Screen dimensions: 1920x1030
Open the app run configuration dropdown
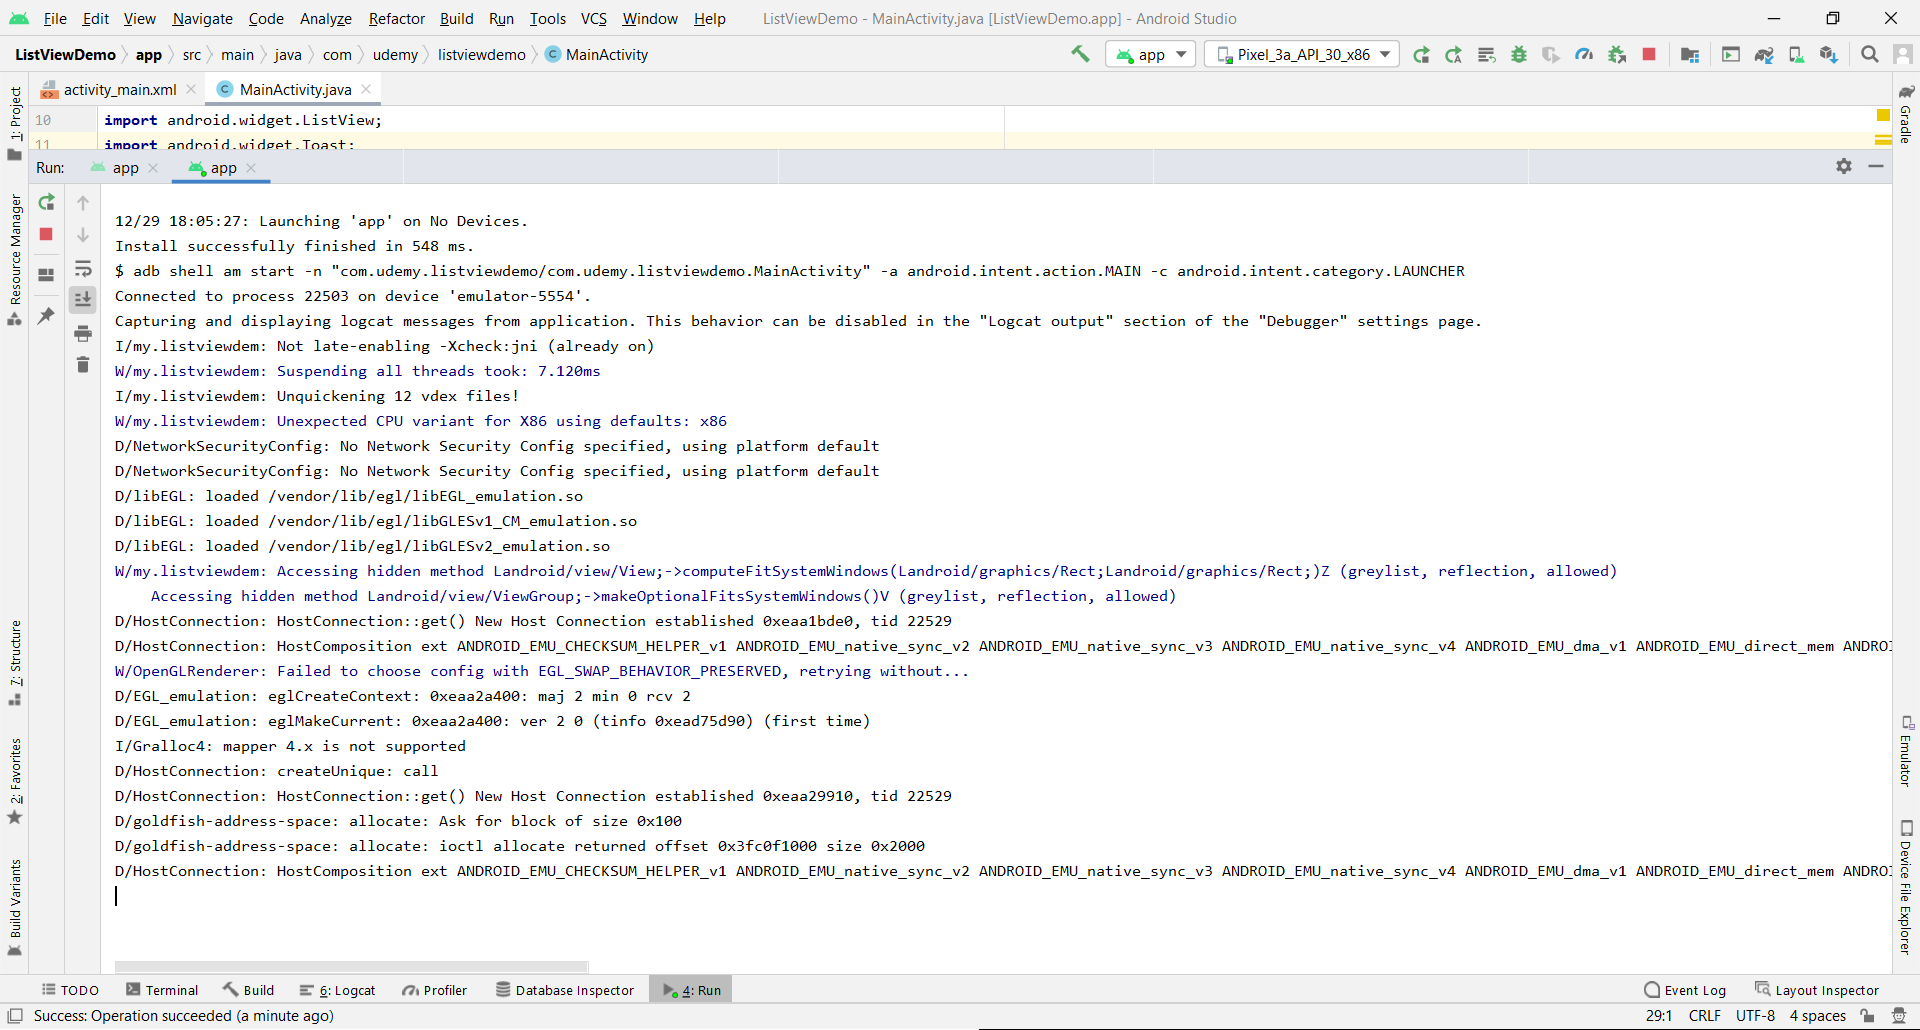coord(1151,54)
